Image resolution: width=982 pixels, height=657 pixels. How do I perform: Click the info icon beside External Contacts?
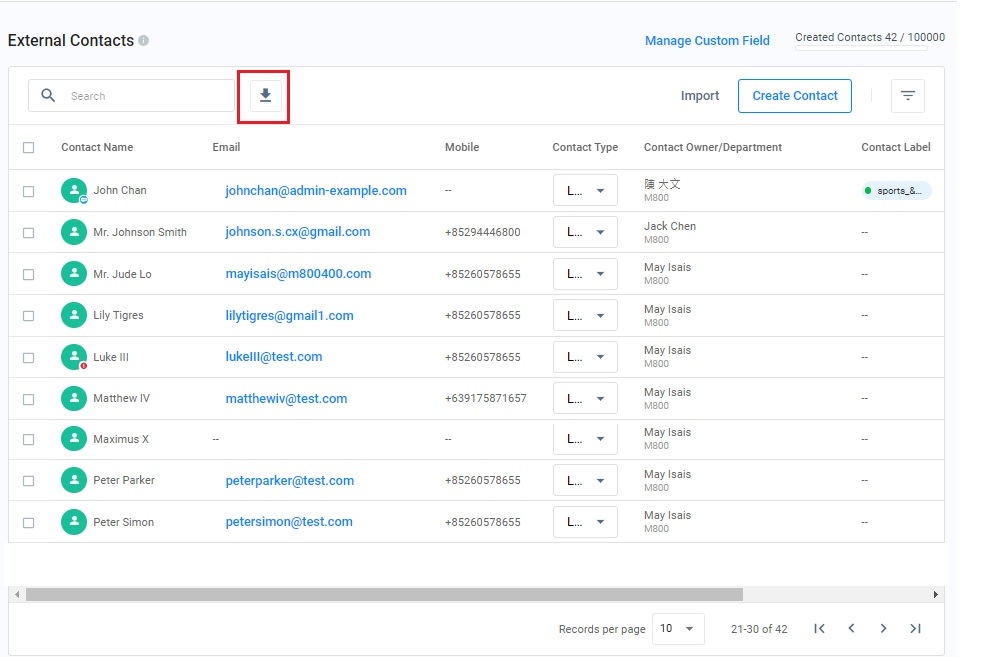[144, 41]
